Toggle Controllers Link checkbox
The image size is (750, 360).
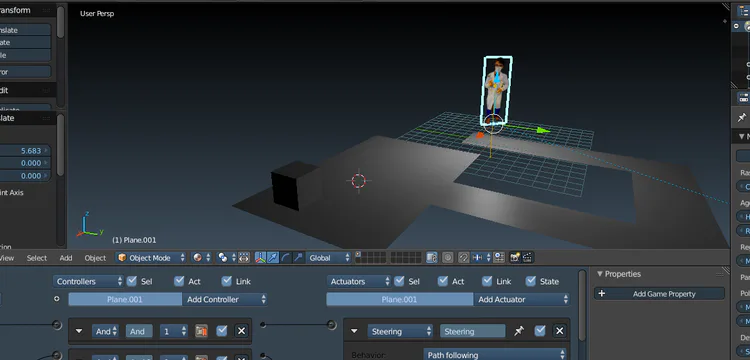227,281
